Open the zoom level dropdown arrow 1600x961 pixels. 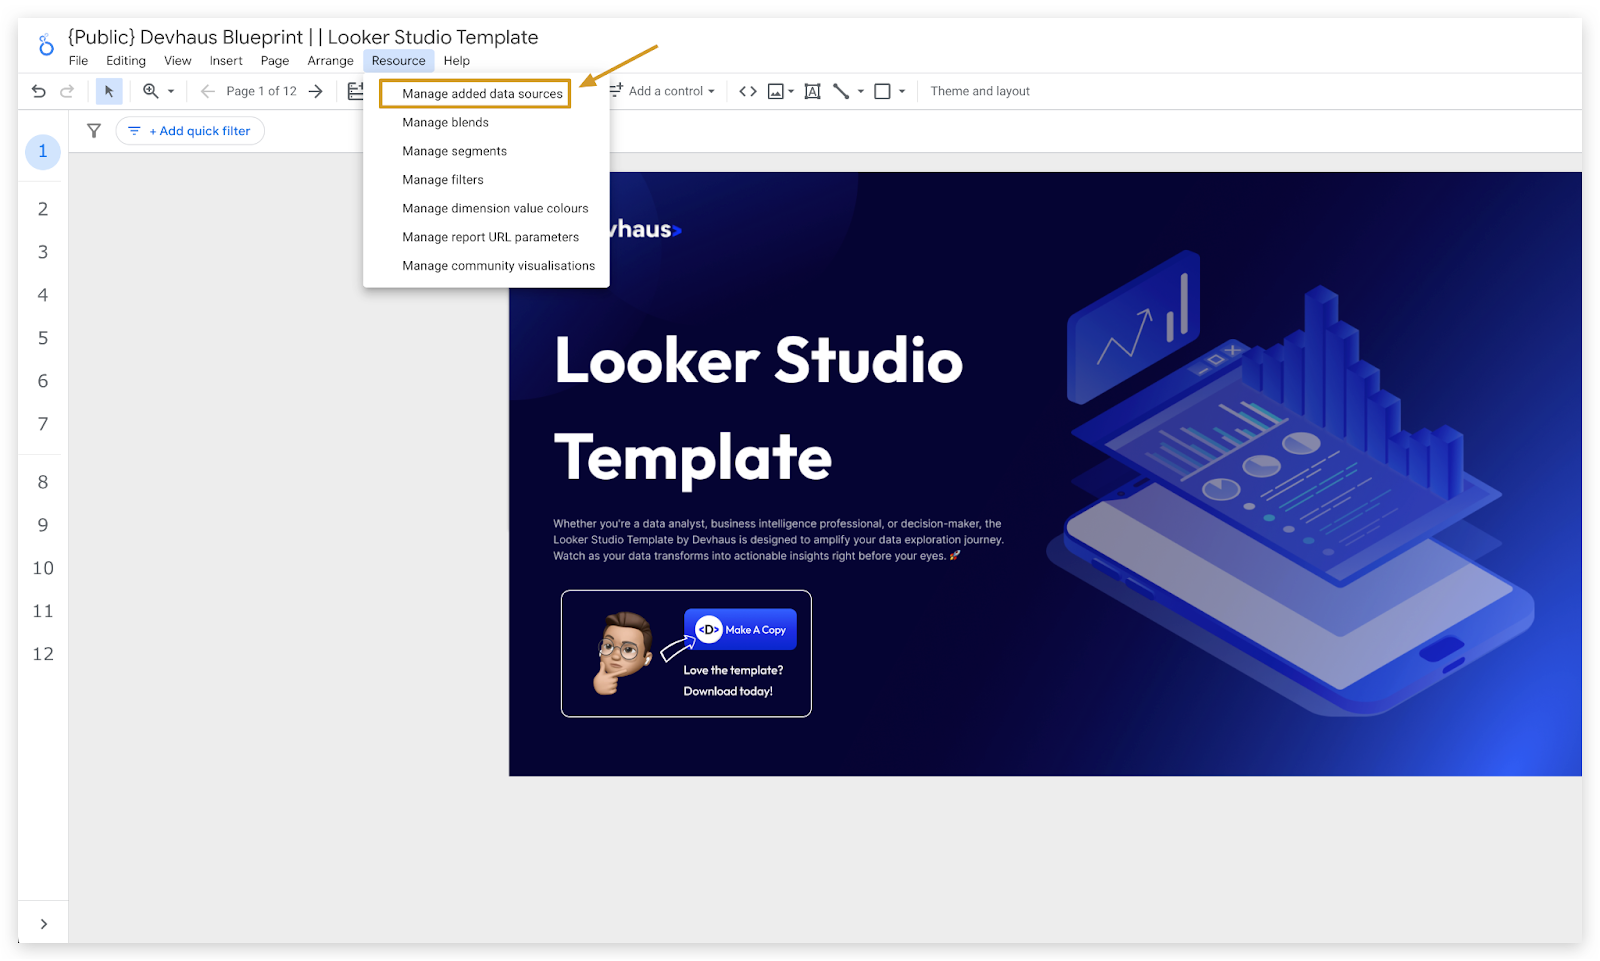[x=171, y=91]
